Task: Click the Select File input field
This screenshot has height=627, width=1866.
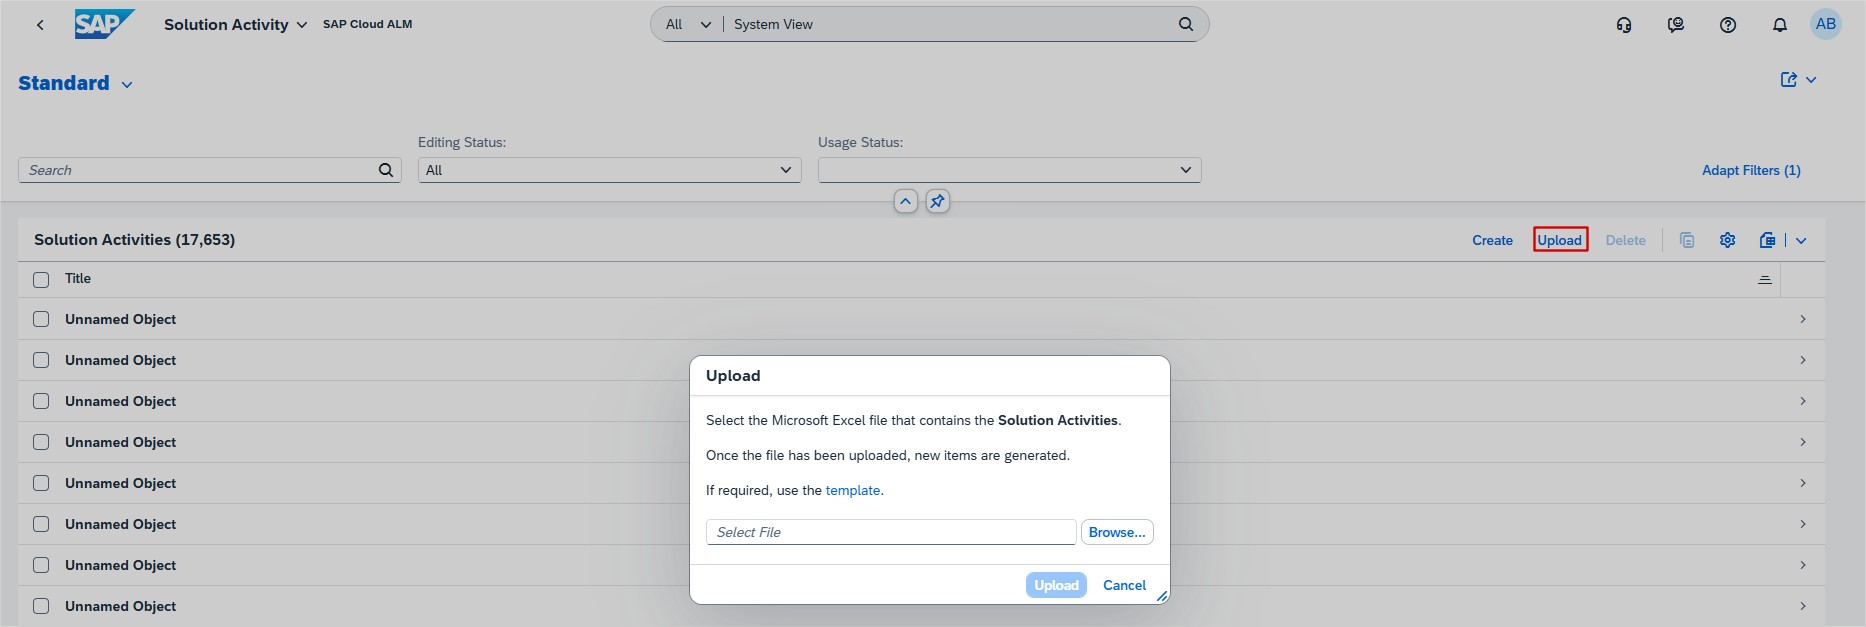Action: tap(890, 532)
